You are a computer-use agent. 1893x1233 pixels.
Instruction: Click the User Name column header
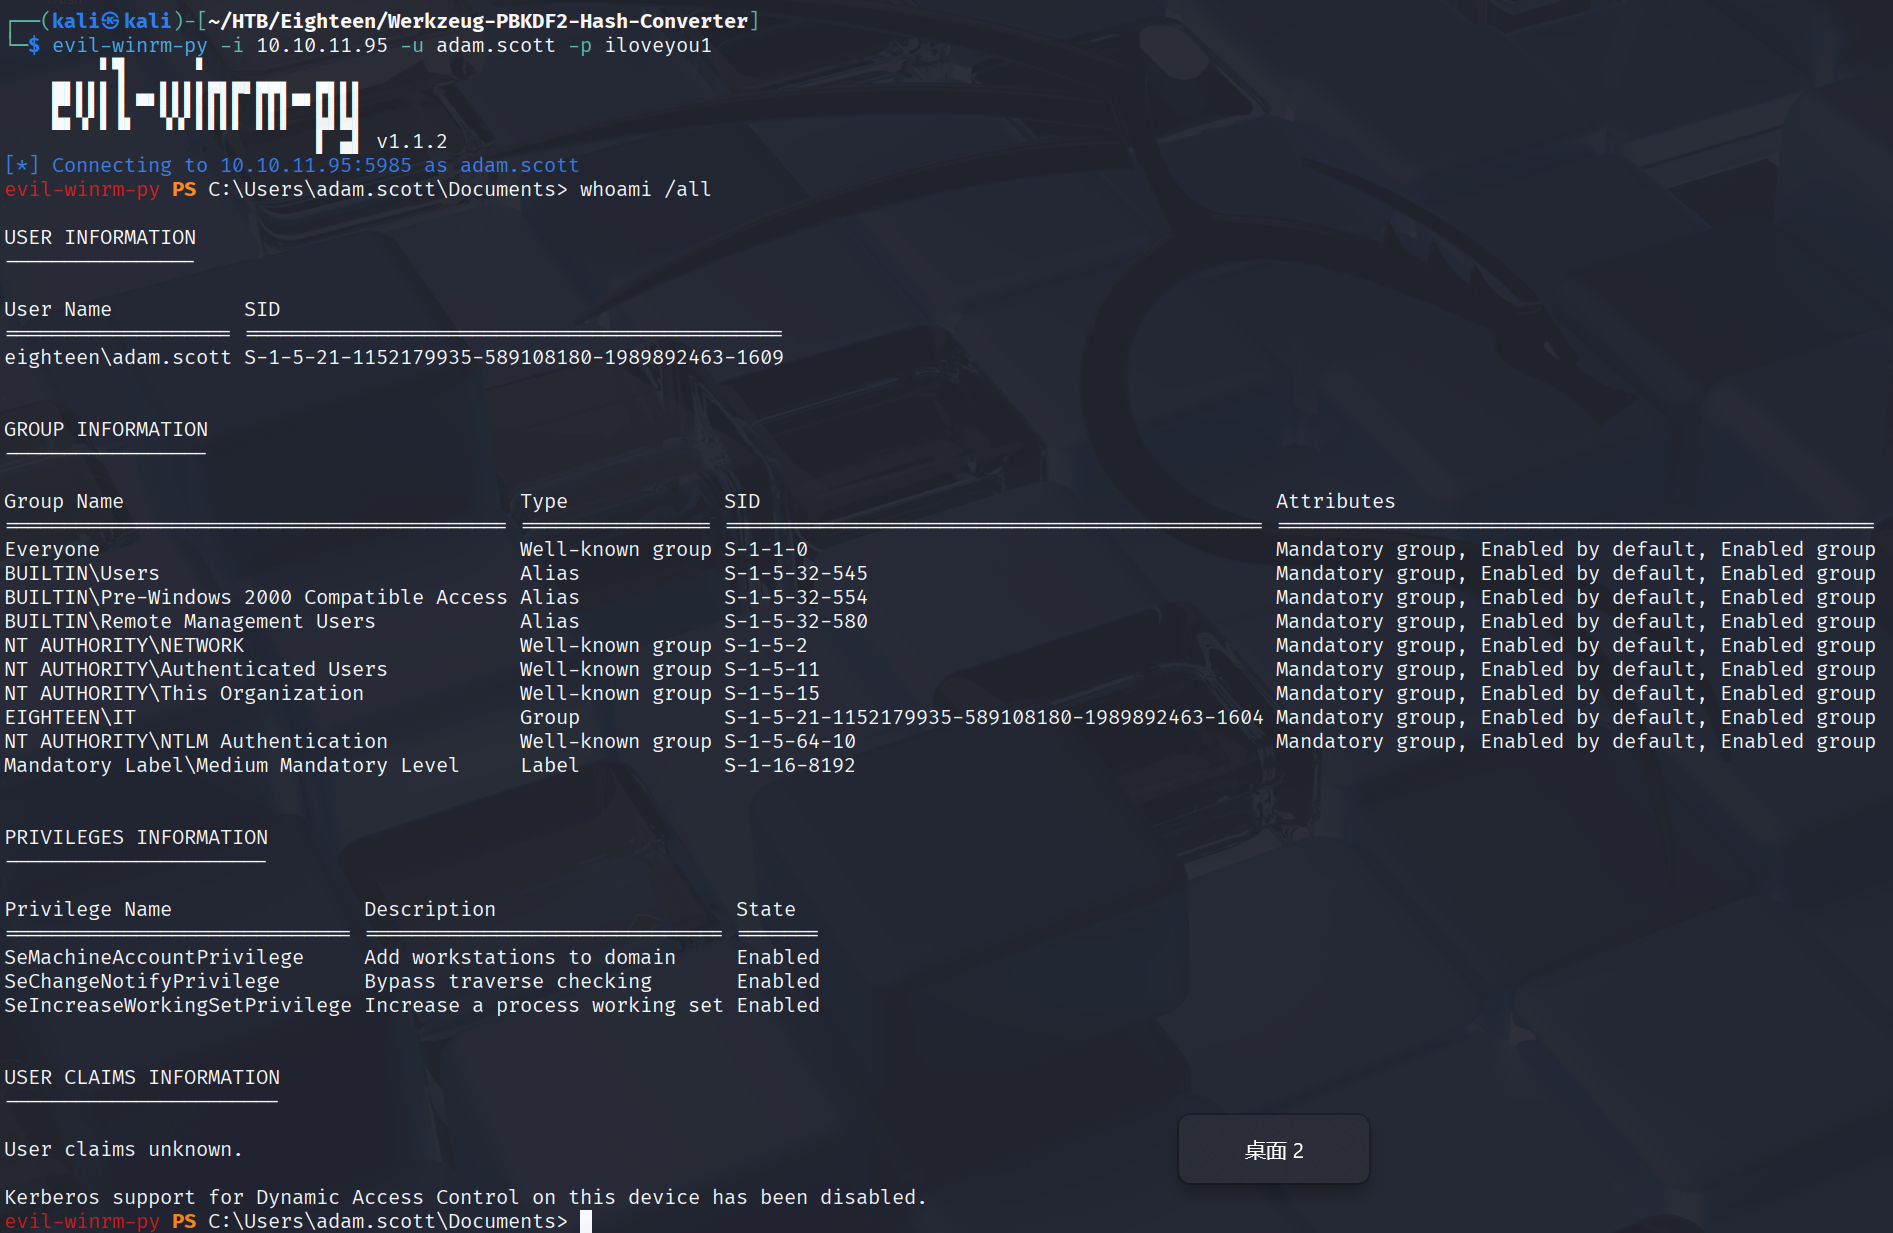click(x=58, y=309)
